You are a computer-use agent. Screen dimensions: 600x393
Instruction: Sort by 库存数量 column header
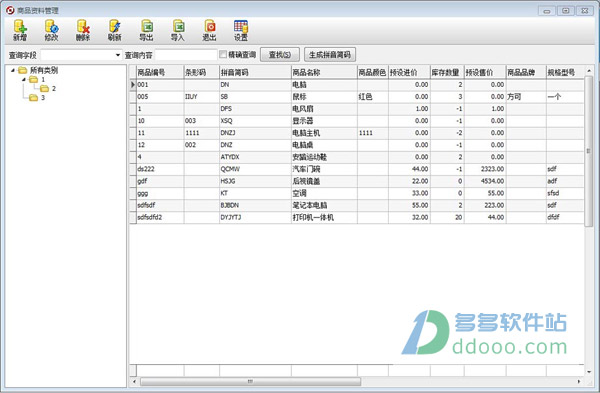(447, 72)
